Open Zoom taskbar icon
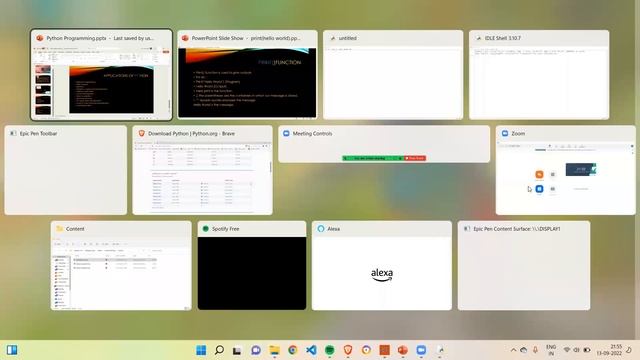The image size is (640, 360). [x=421, y=350]
